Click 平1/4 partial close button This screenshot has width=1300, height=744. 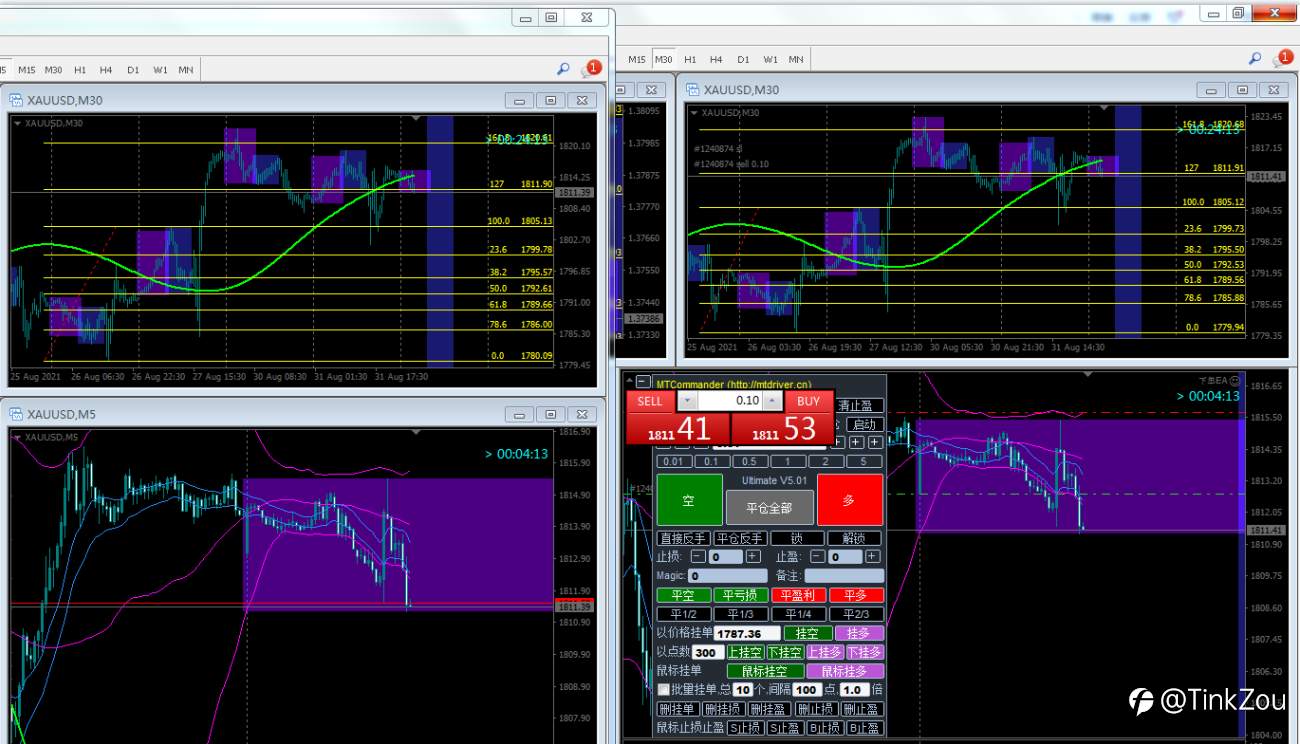pyautogui.click(x=798, y=614)
